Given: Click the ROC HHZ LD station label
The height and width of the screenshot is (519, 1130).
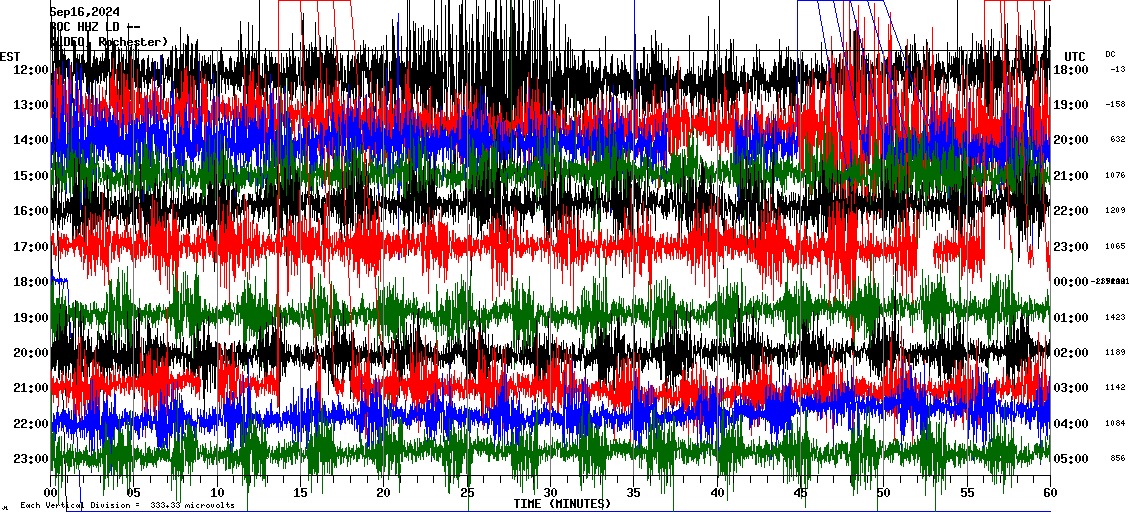Looking at the screenshot, I should 95,27.
